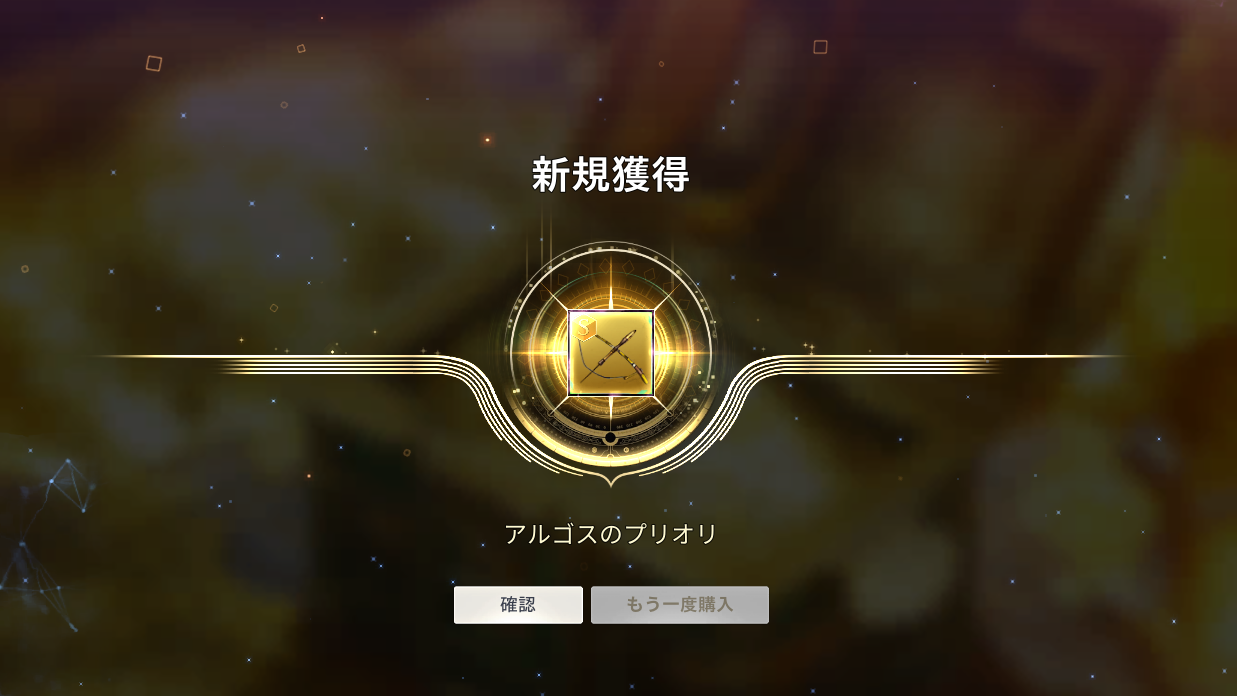Click the left horizontal golden line

click(270, 357)
